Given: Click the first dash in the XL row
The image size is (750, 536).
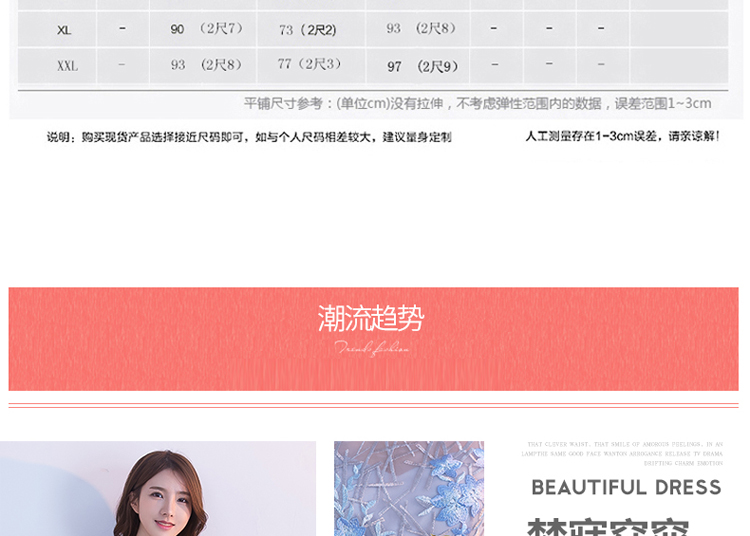Looking at the screenshot, I should (122, 29).
